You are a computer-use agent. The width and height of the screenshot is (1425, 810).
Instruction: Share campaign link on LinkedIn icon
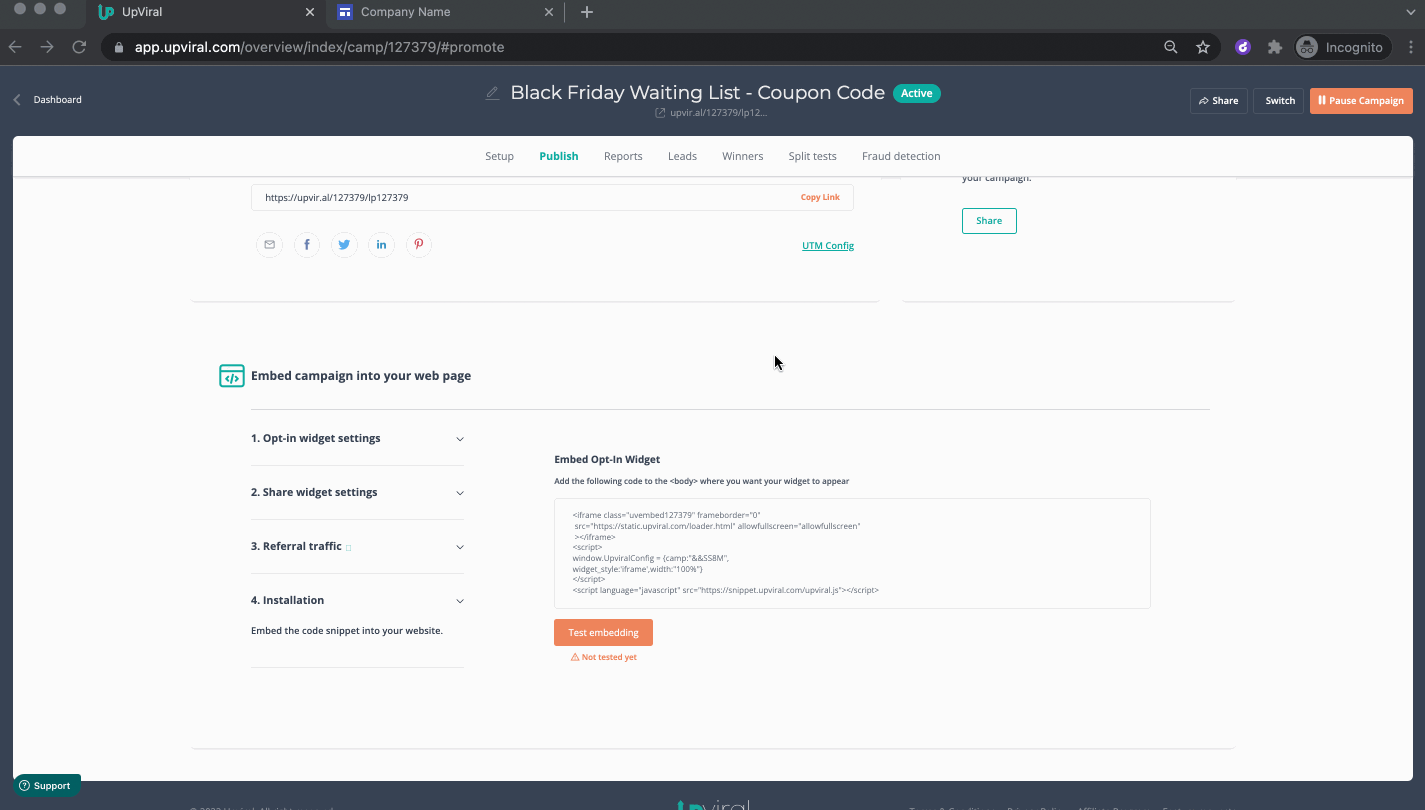coord(381,245)
